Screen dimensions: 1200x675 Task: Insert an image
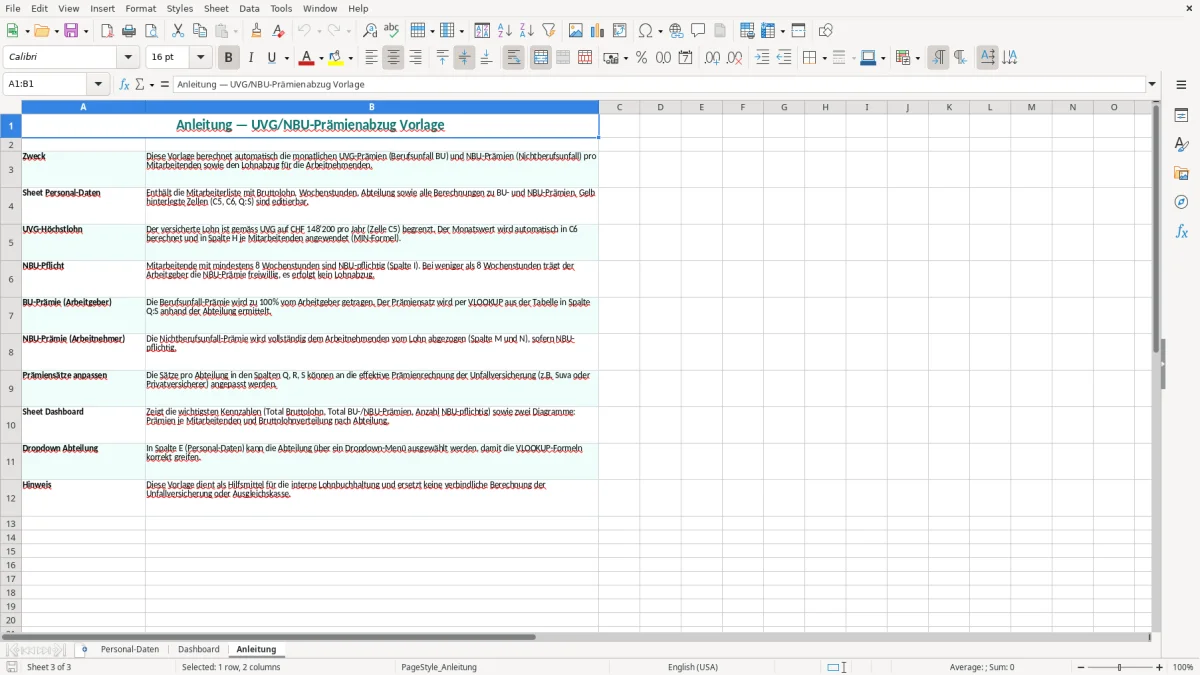(576, 31)
